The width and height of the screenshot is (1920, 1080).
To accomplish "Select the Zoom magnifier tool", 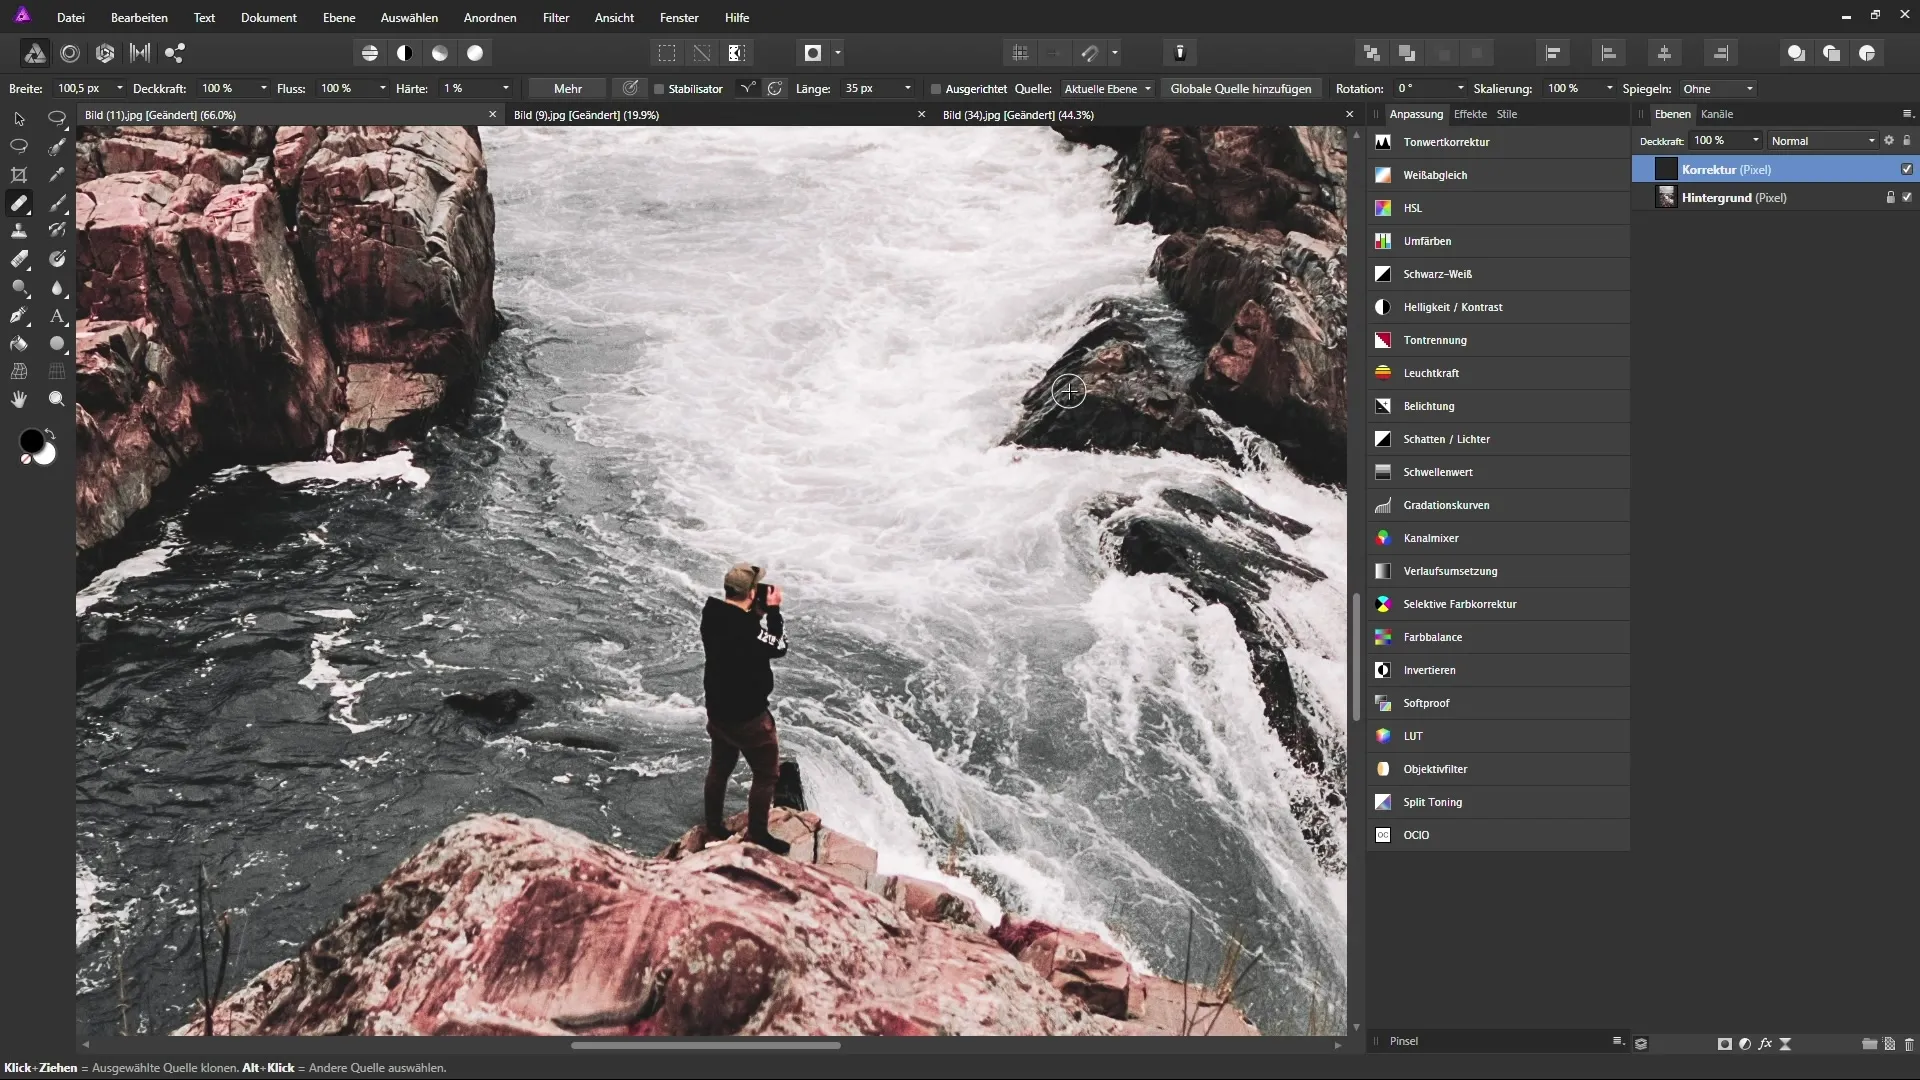I will pyautogui.click(x=57, y=399).
